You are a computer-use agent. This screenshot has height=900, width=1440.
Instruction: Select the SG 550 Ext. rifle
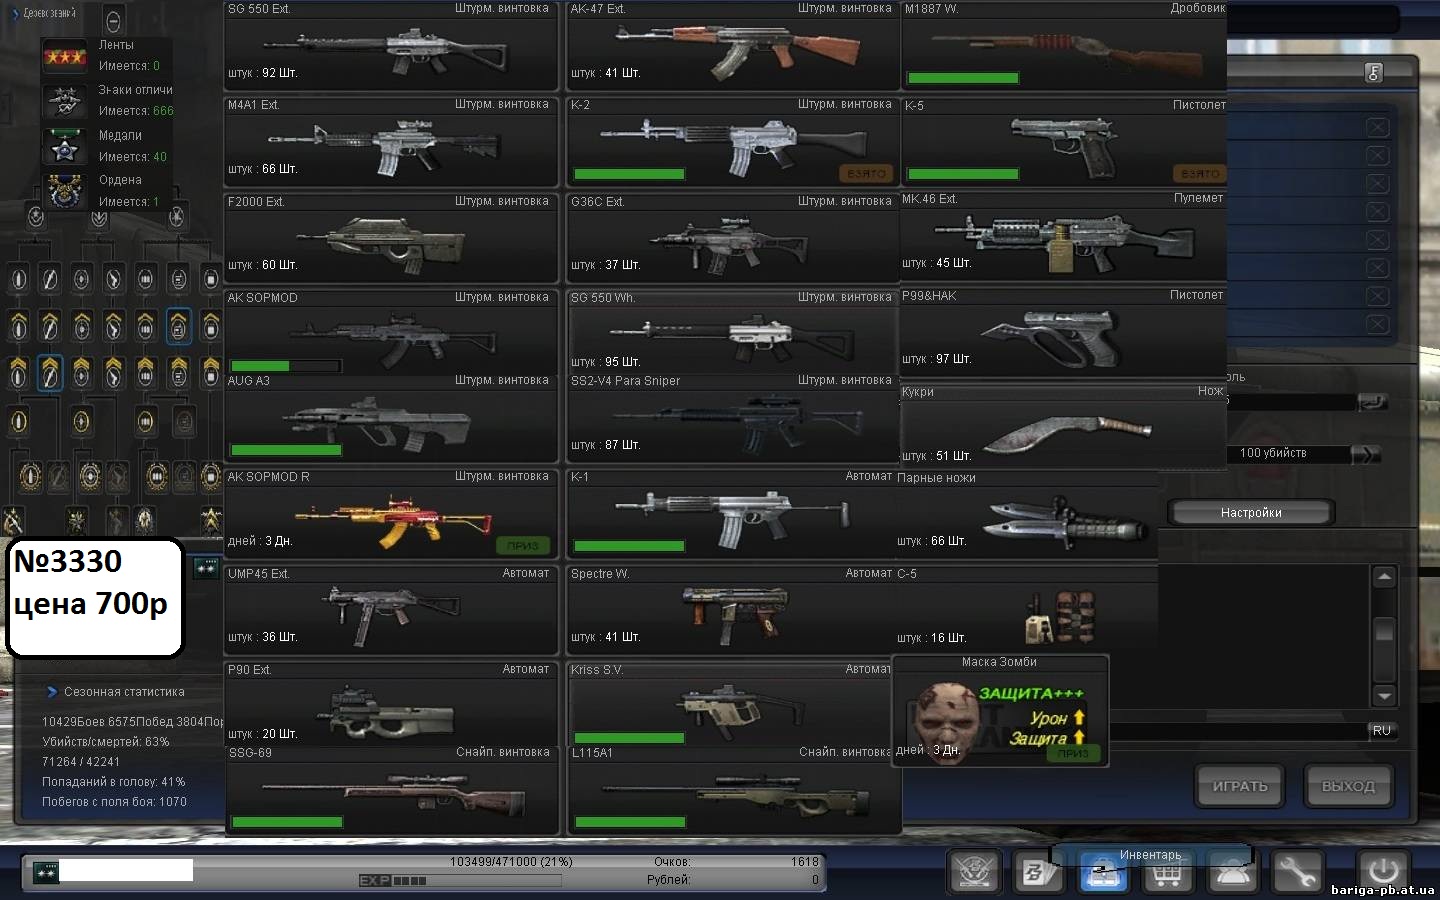(391, 46)
